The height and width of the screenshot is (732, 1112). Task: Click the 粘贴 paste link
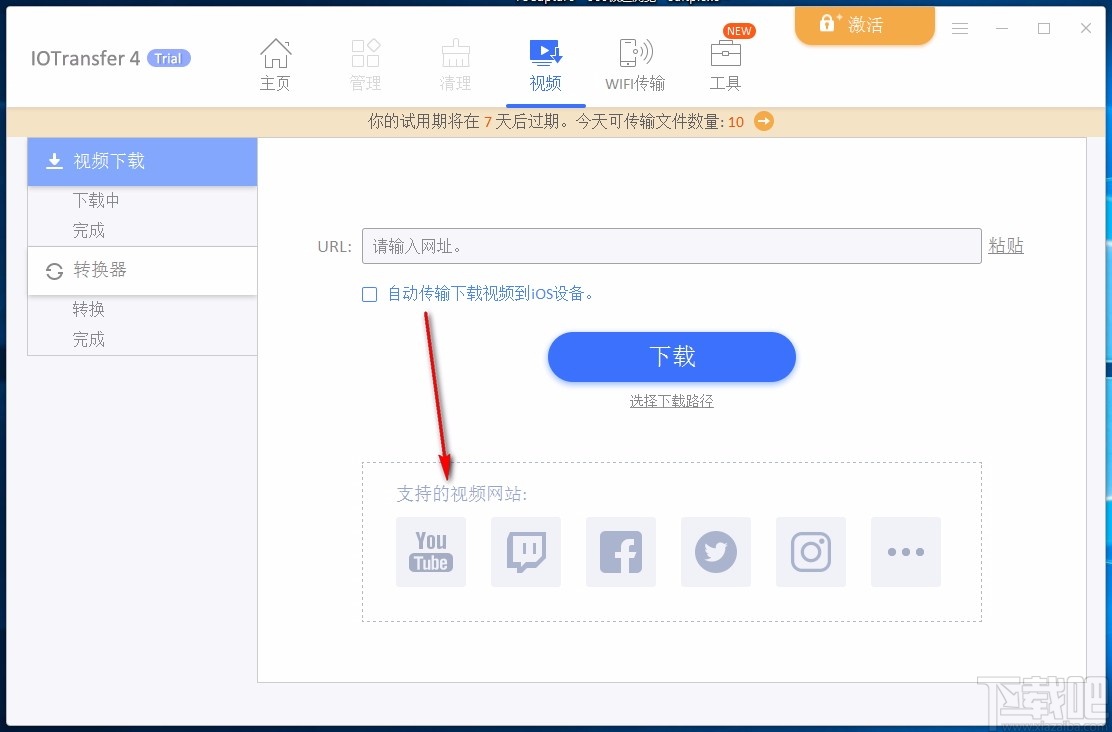[x=1005, y=245]
